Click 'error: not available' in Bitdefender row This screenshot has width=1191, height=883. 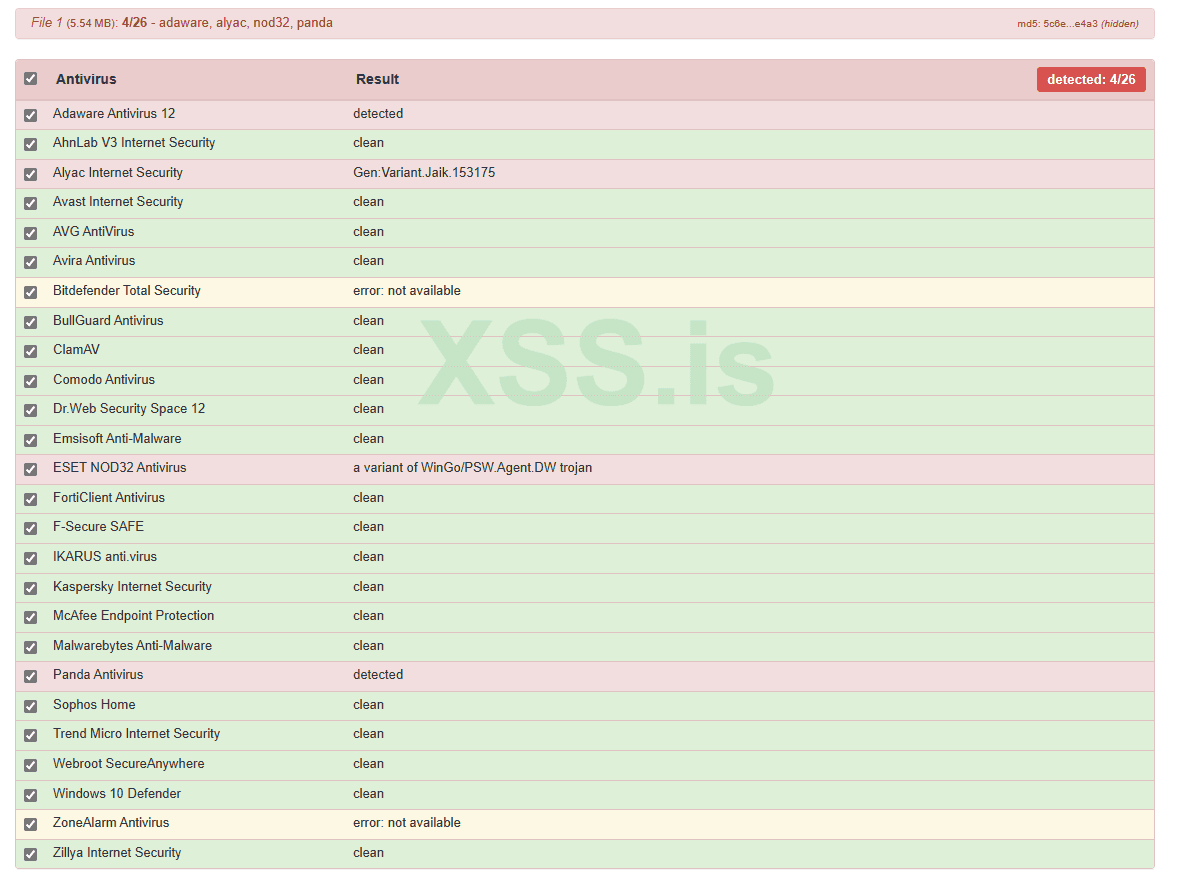point(406,291)
